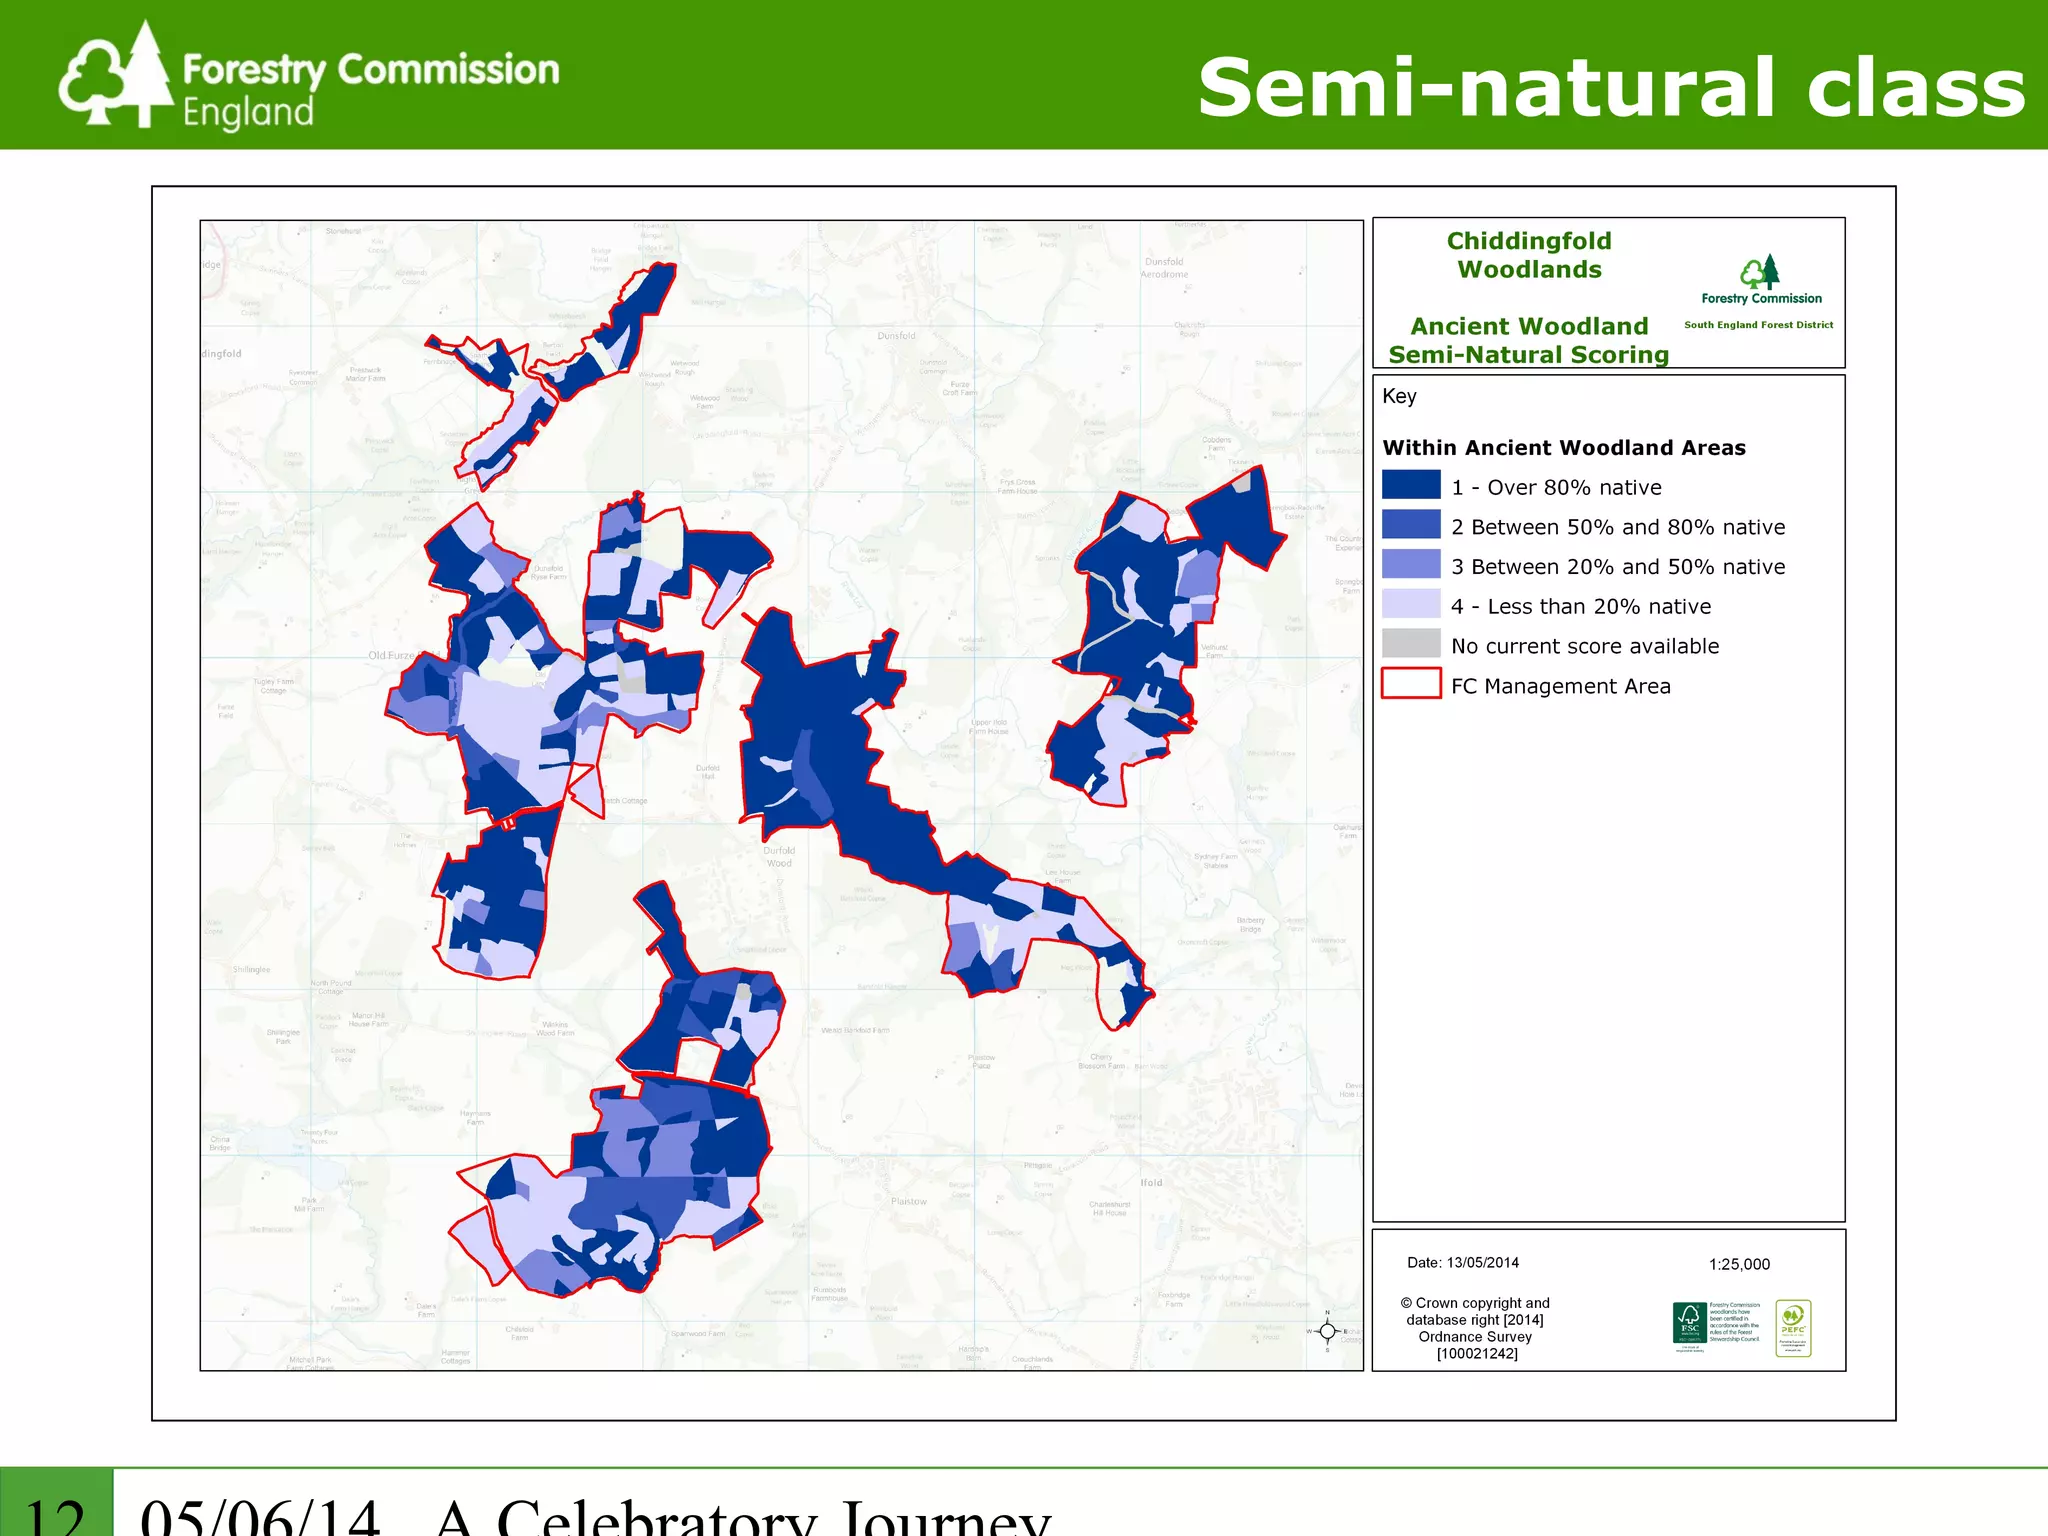Image resolution: width=2048 pixels, height=1536 pixels.
Task: Click the 'A Celebratory Journey' footer text
Action: click(x=742, y=1518)
